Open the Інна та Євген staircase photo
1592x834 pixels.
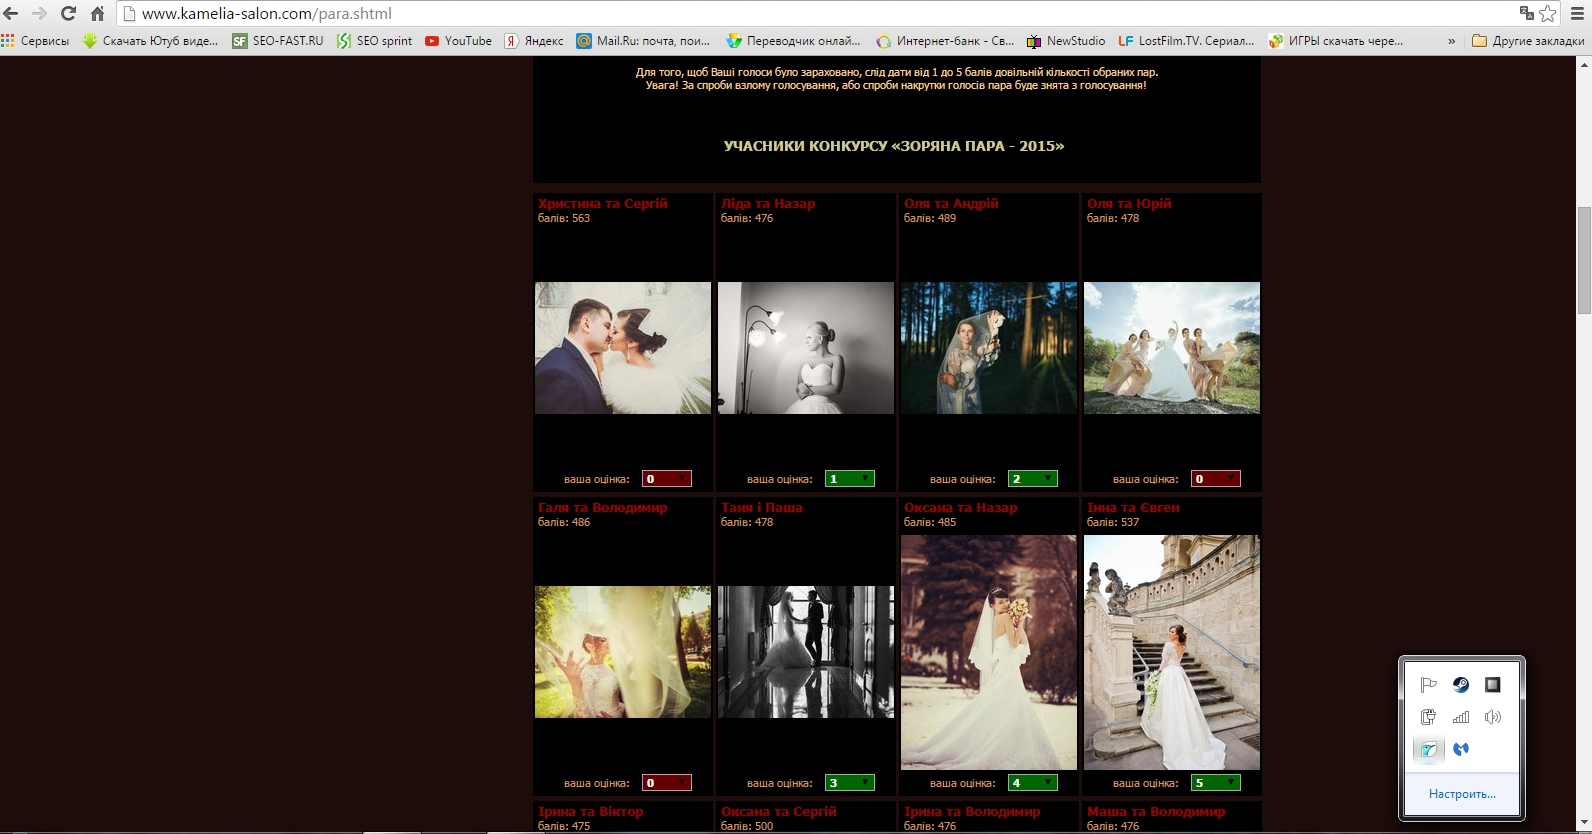point(1172,652)
